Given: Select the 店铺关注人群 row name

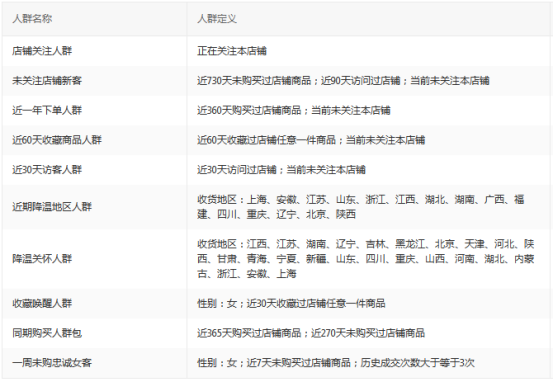Looking at the screenshot, I should point(42,51).
